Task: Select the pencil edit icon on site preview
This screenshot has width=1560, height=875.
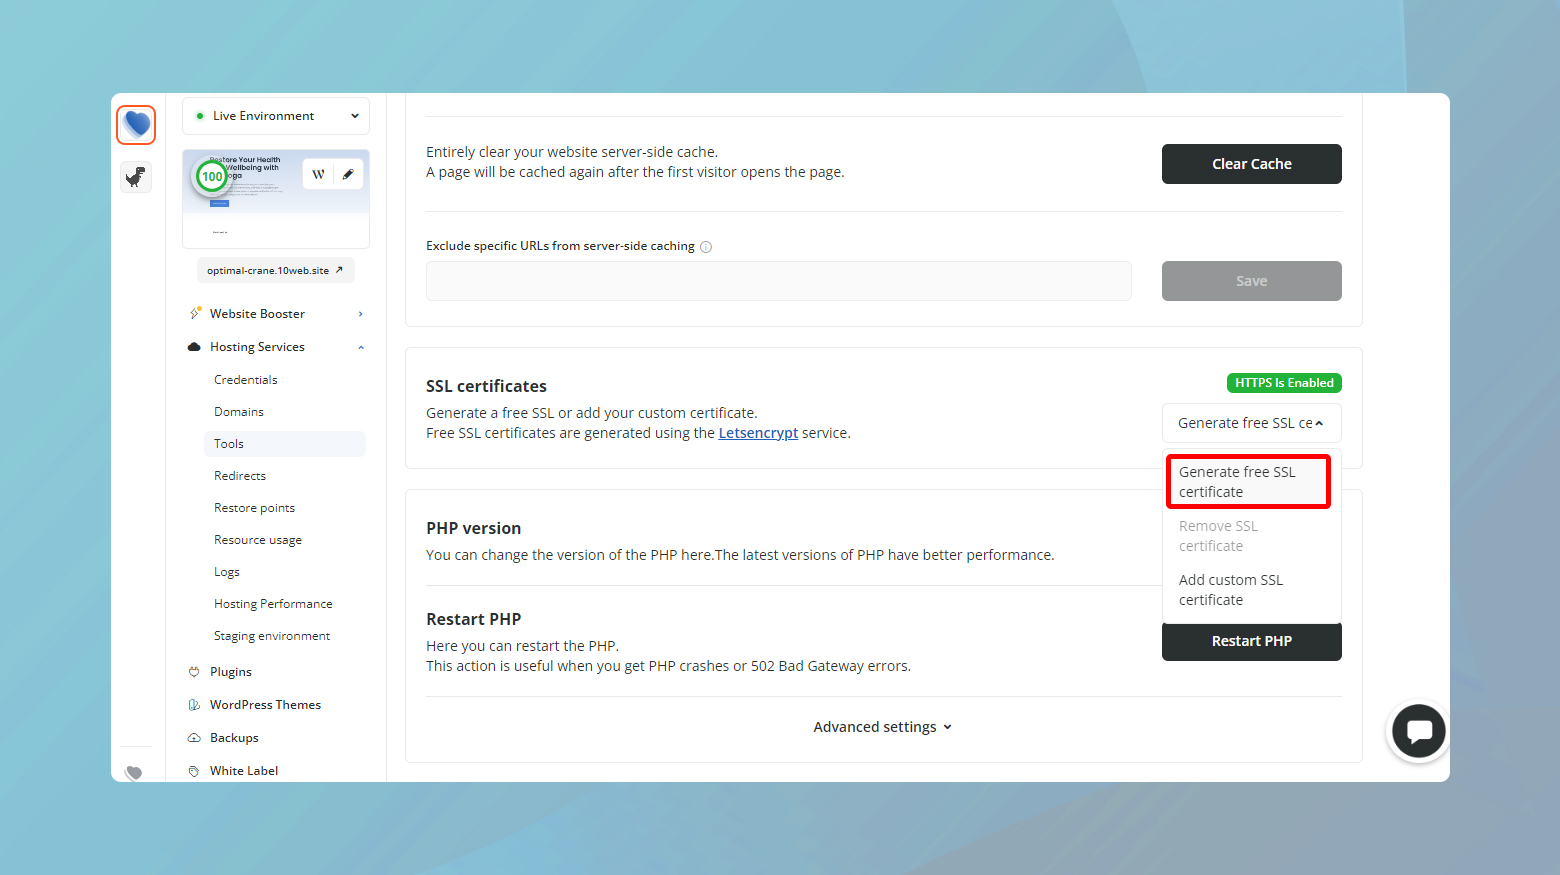Action: click(x=347, y=173)
